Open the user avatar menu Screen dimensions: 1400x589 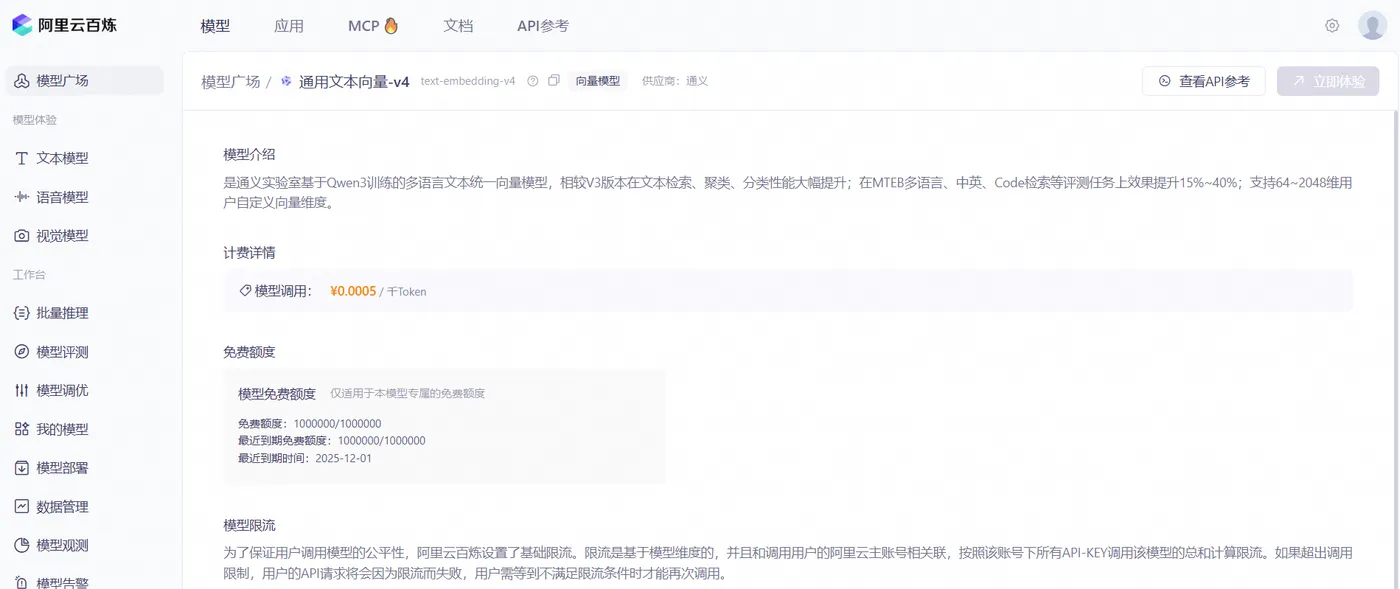pos(1372,26)
